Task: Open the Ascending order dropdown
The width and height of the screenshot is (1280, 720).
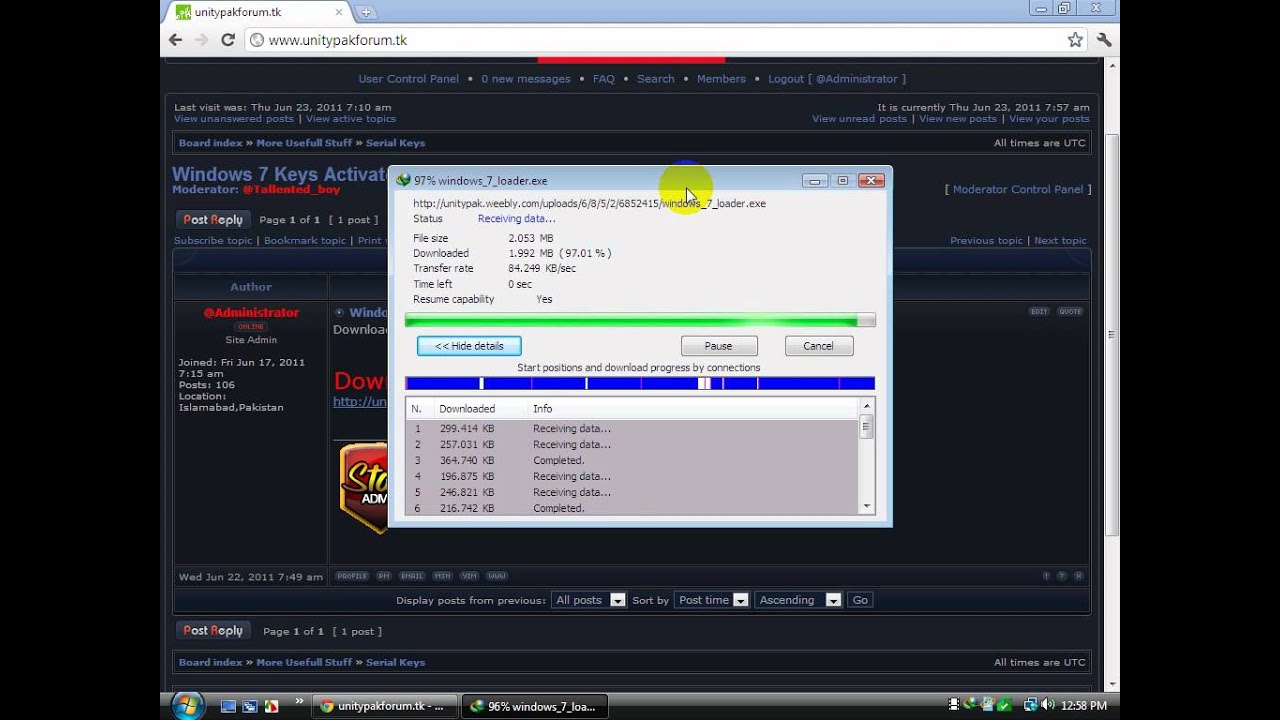Action: [798, 600]
